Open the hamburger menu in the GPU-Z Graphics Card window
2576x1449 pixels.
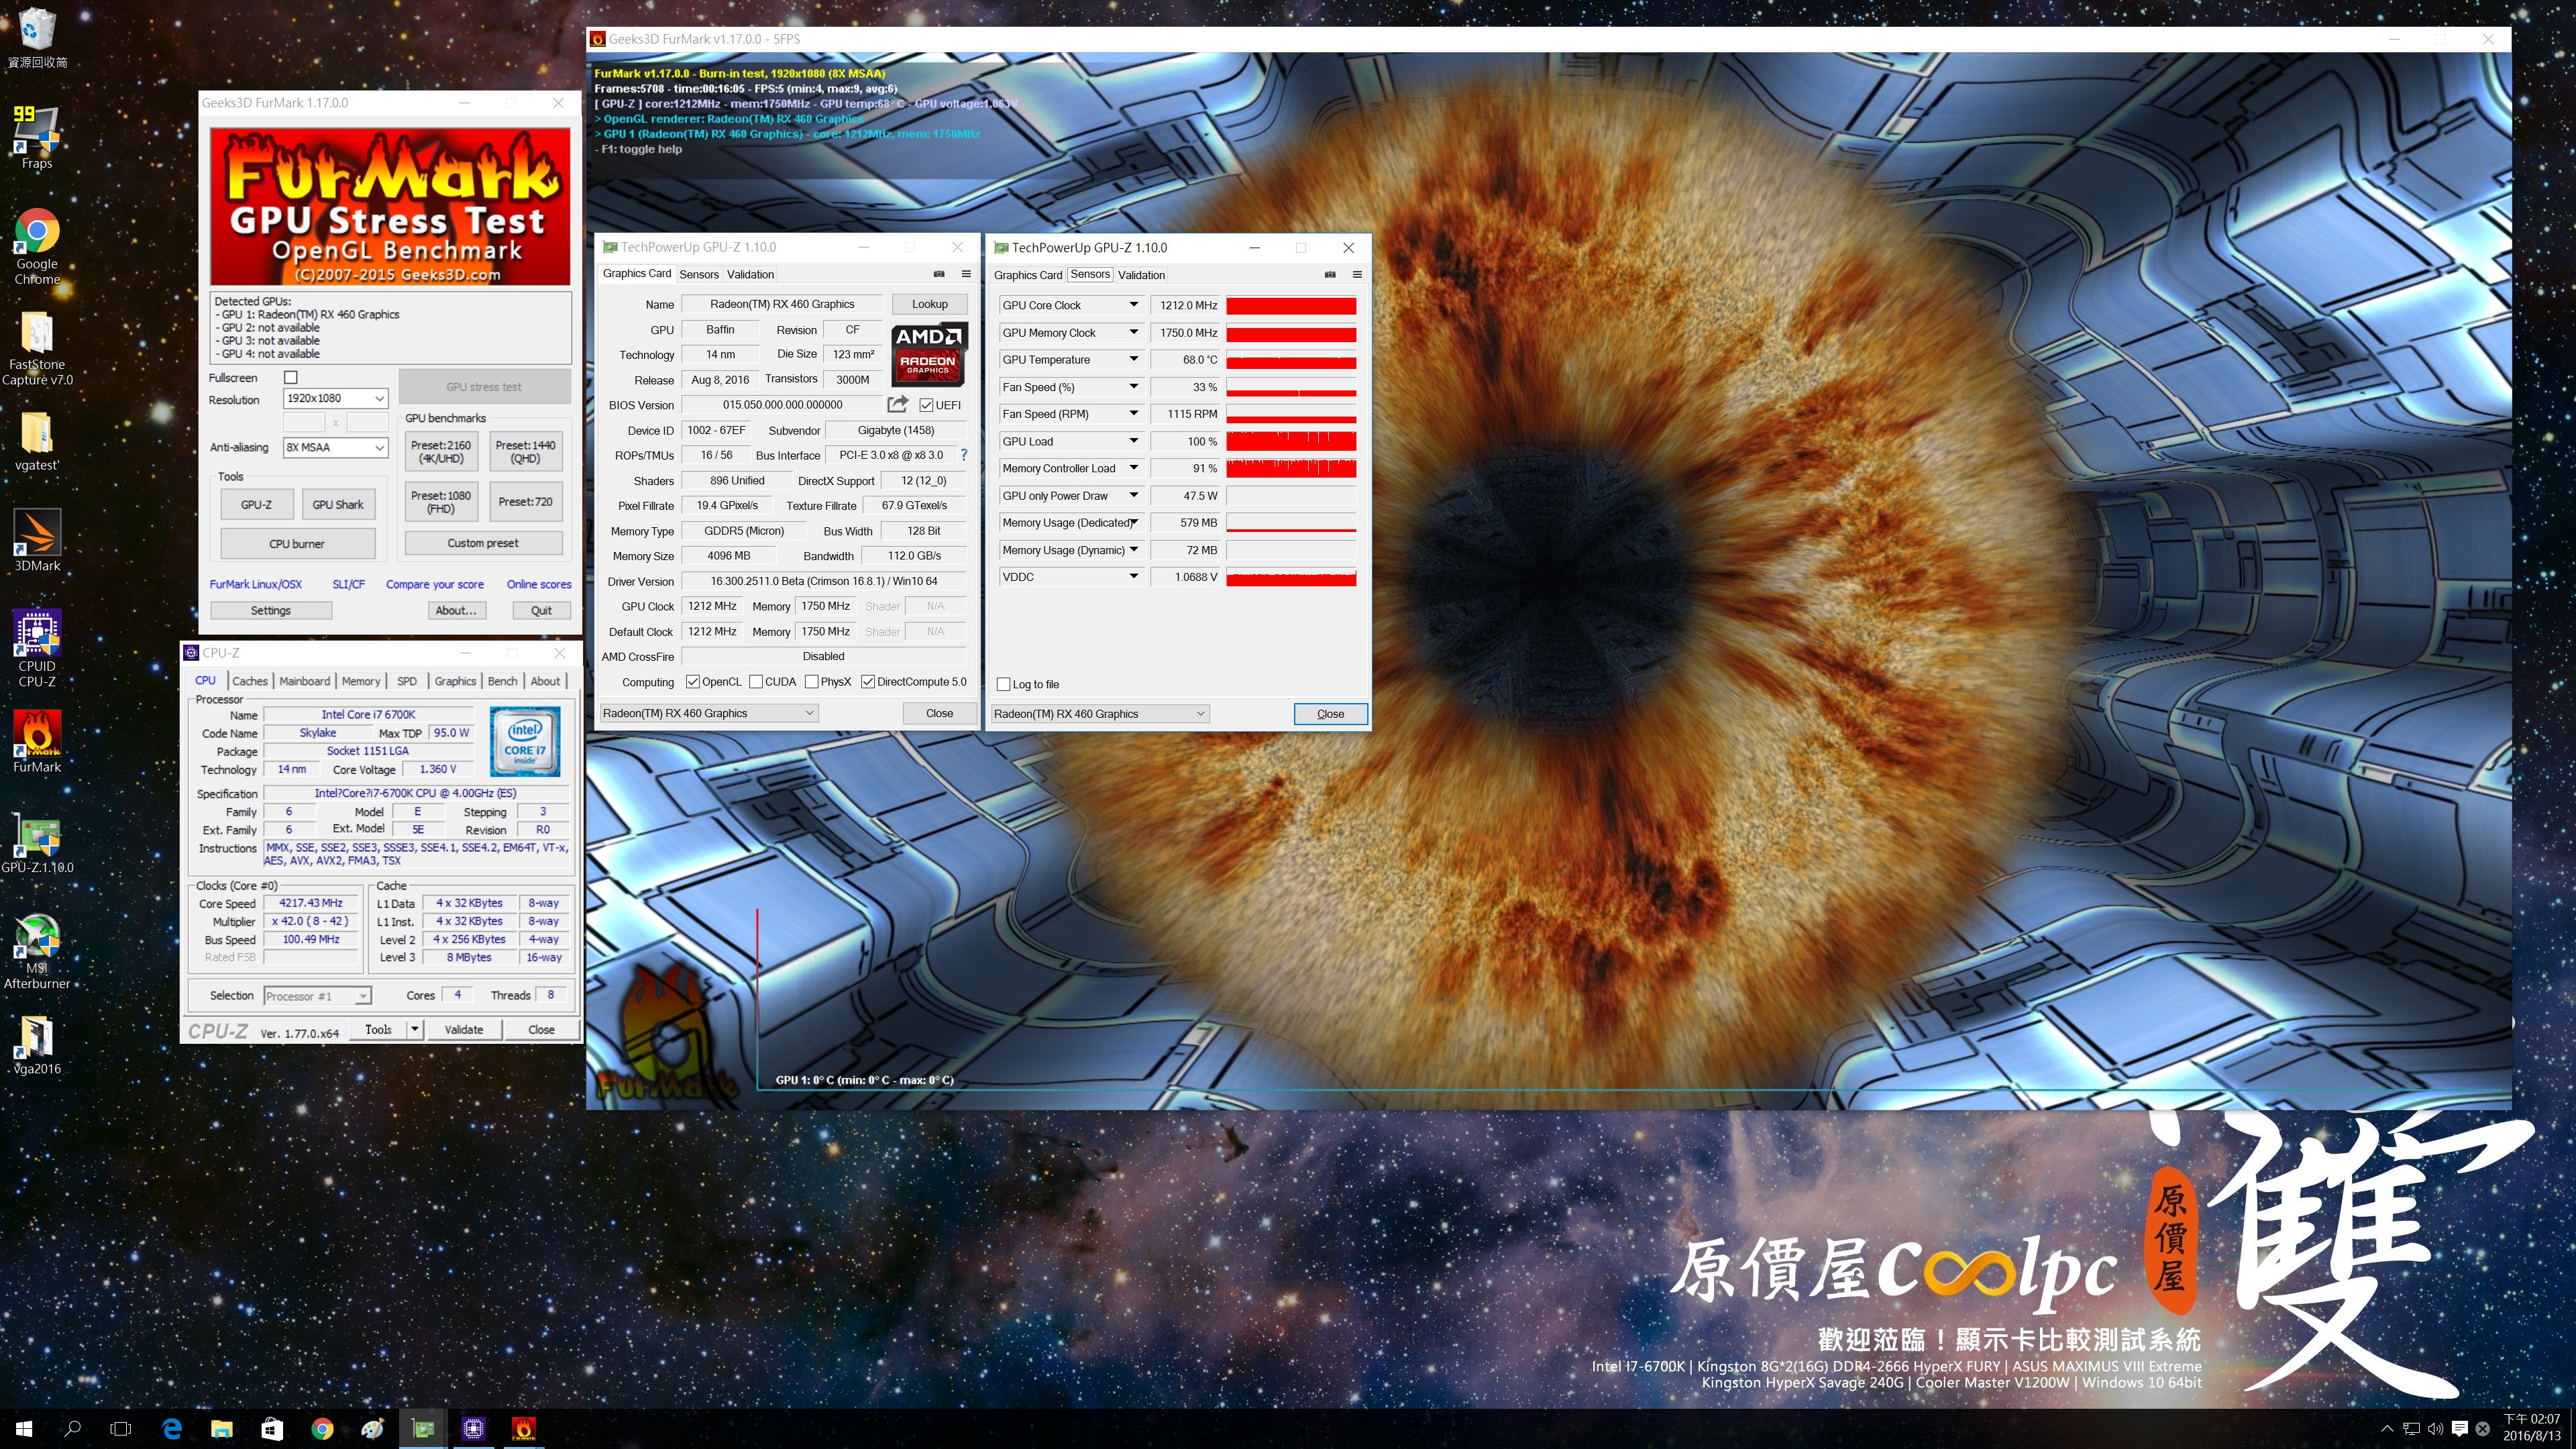point(966,274)
